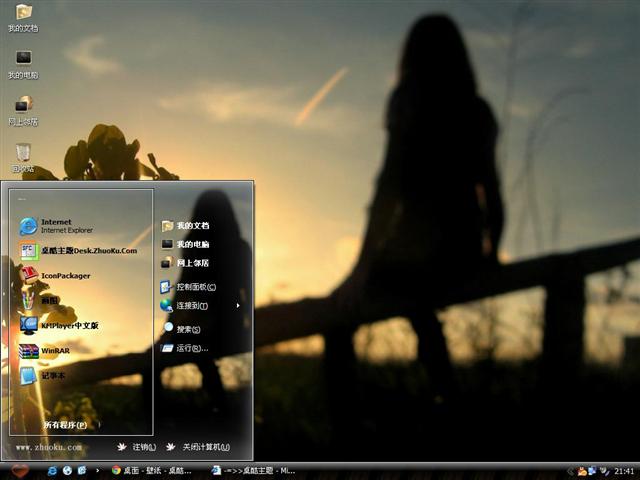Expand hidden system tray icons arrow
The image size is (640, 480).
click(571, 471)
